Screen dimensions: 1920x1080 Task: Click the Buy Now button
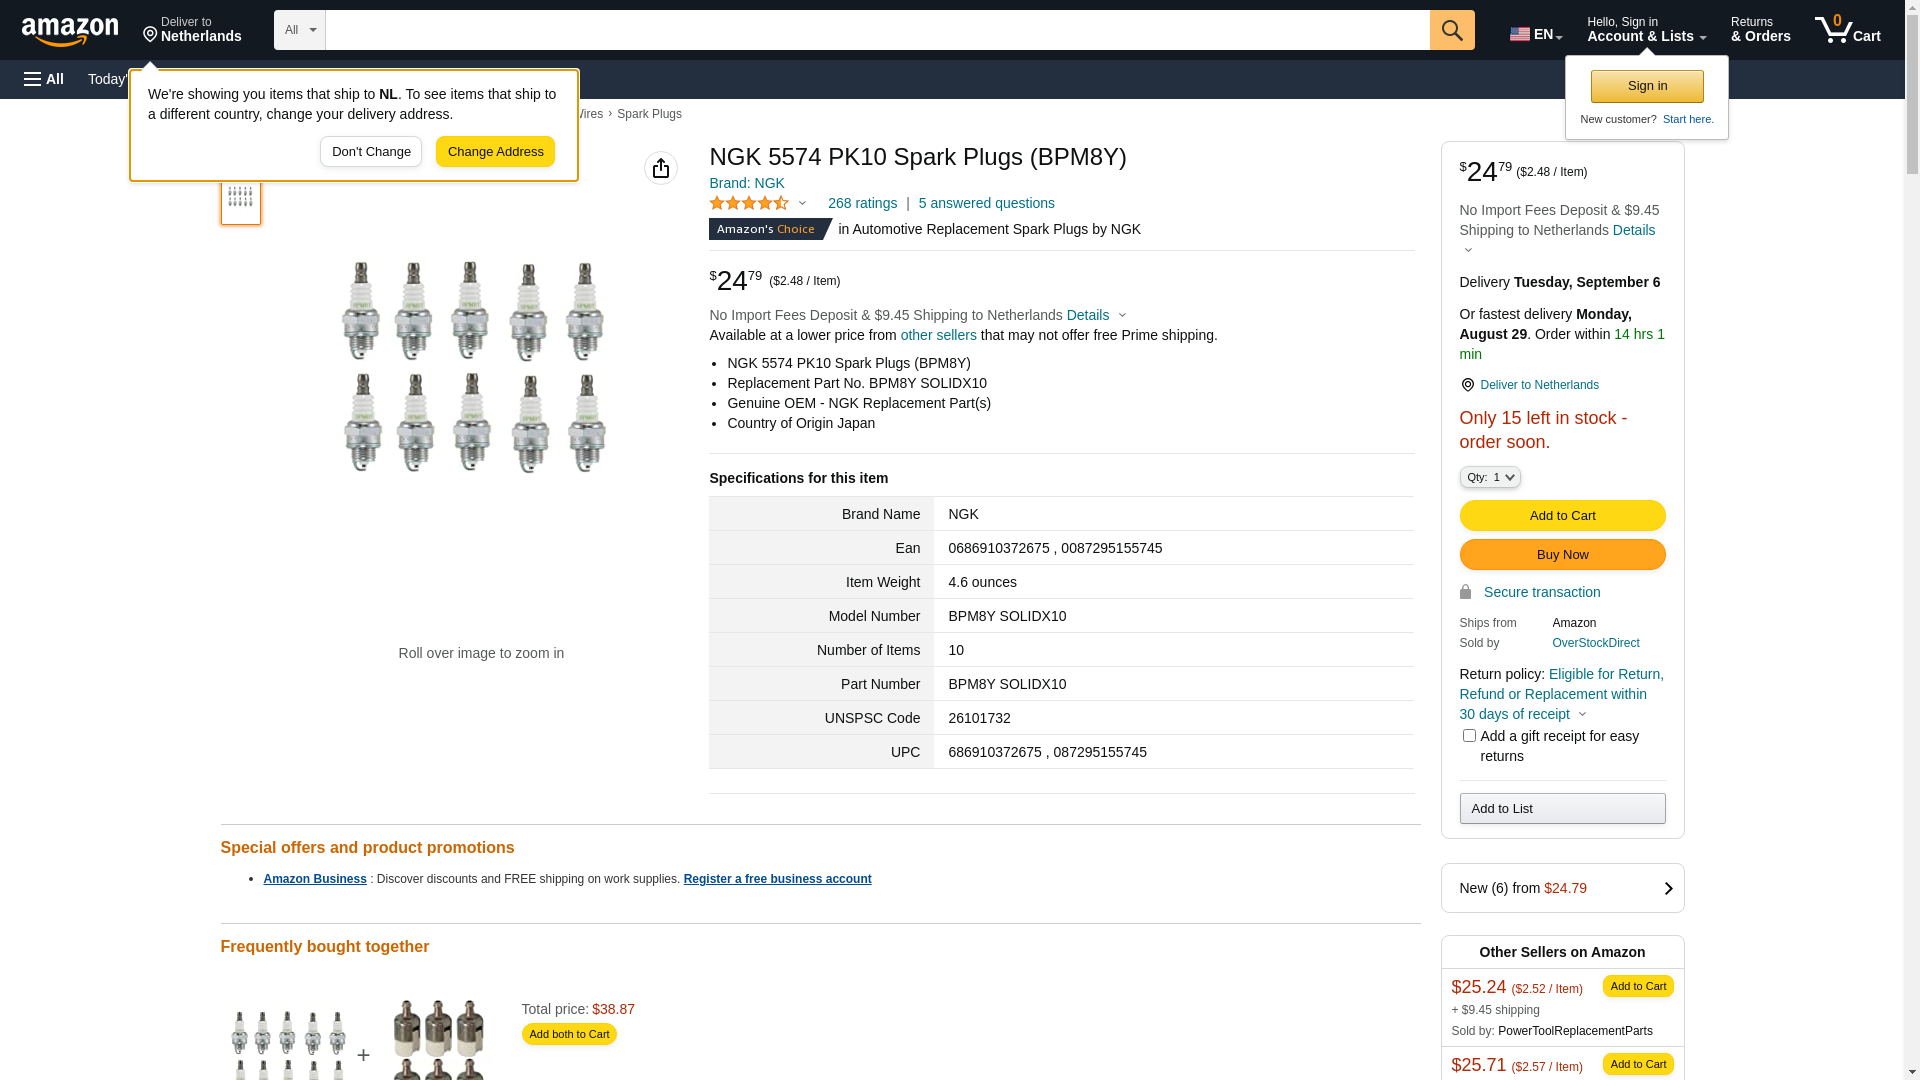point(1562,555)
